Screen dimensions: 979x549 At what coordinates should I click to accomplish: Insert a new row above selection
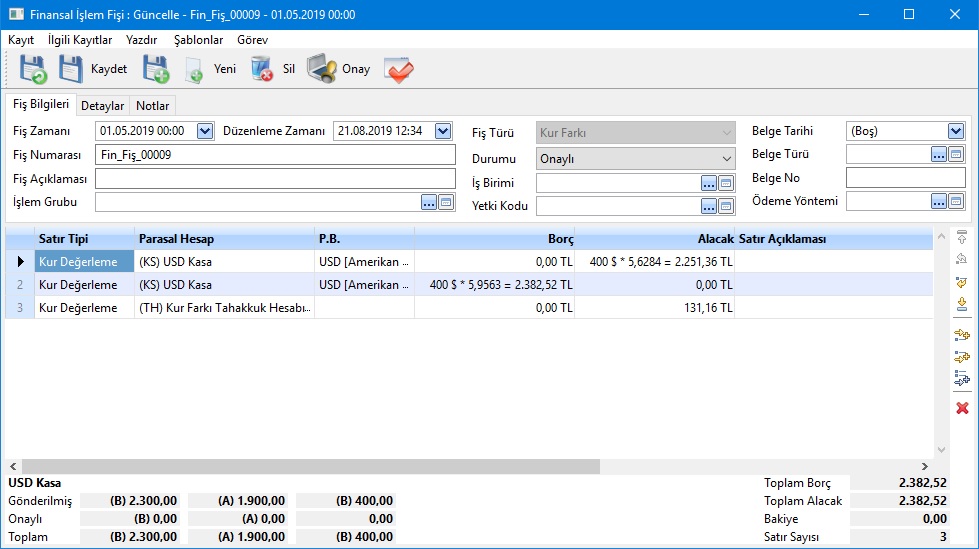962,335
